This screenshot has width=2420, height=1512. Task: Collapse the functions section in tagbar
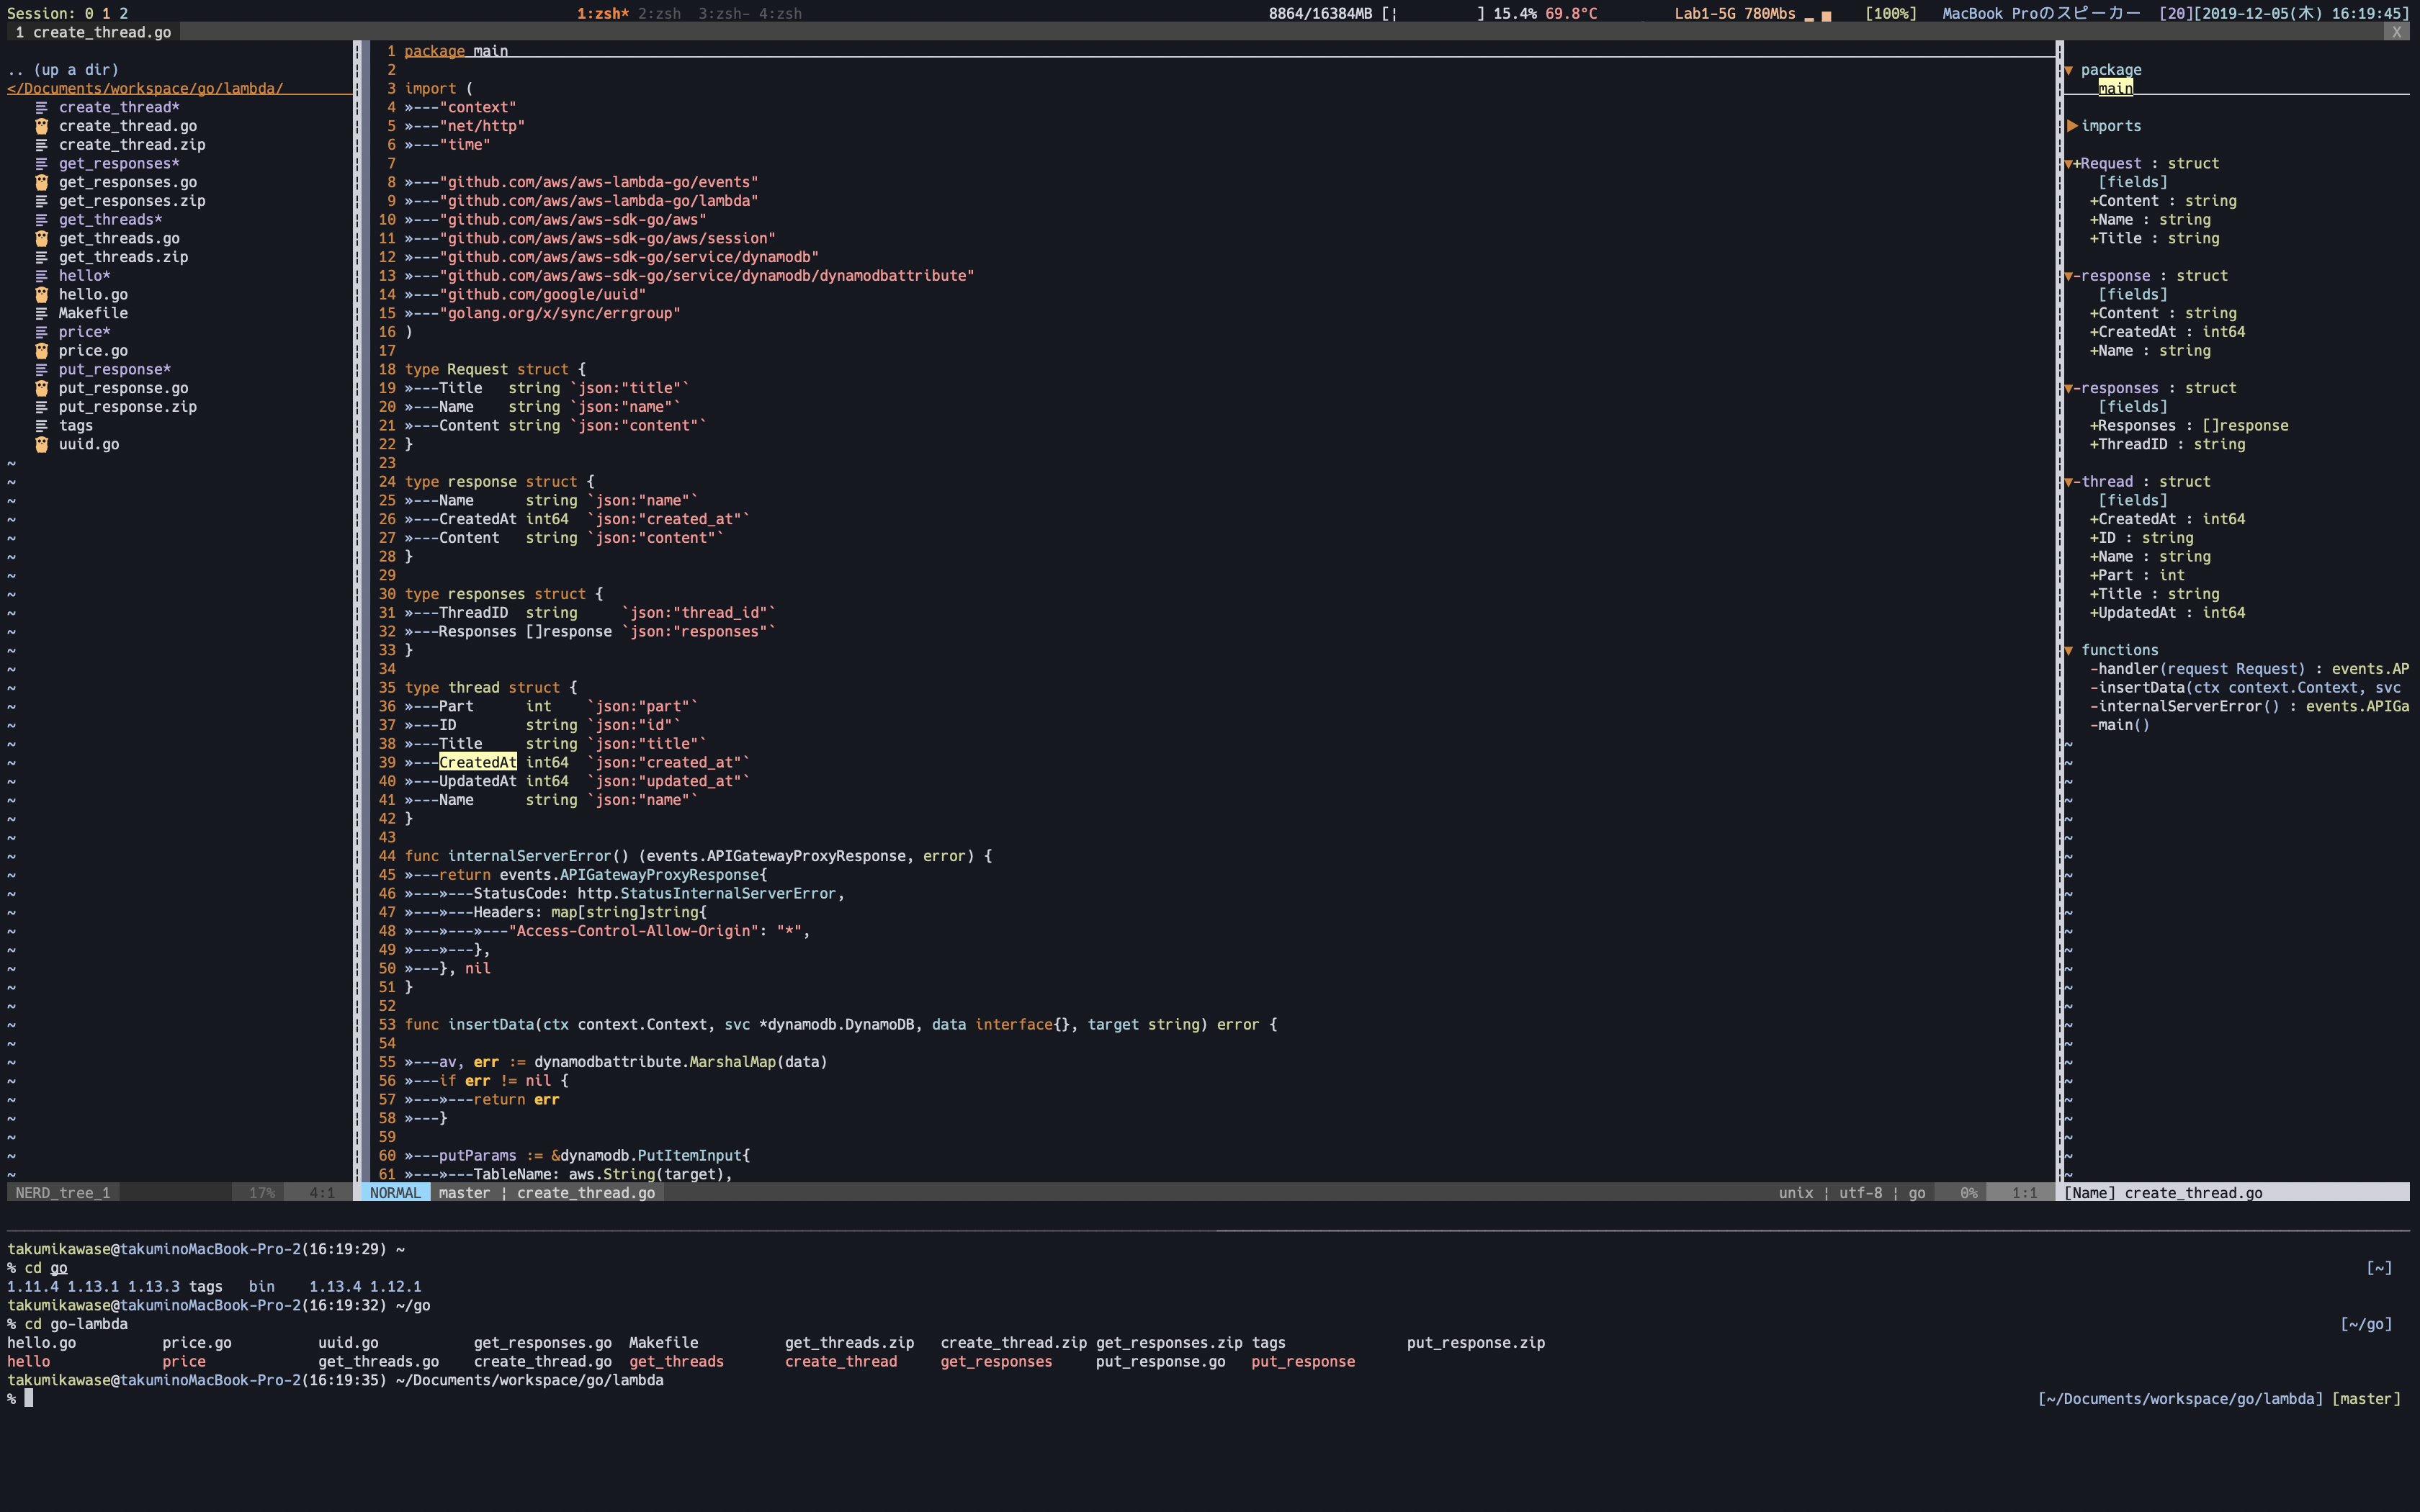point(2069,650)
